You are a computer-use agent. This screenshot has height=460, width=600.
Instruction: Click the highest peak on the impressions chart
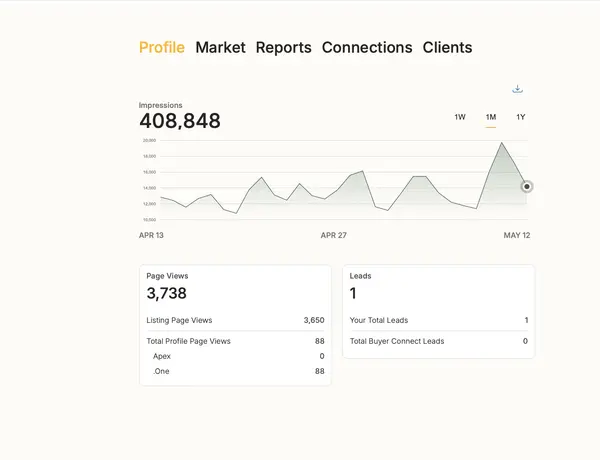tap(502, 143)
